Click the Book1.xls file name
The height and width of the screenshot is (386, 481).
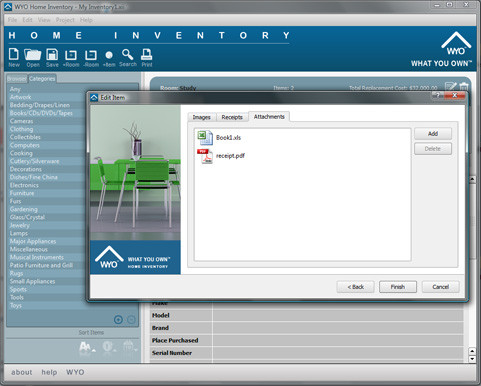point(228,138)
